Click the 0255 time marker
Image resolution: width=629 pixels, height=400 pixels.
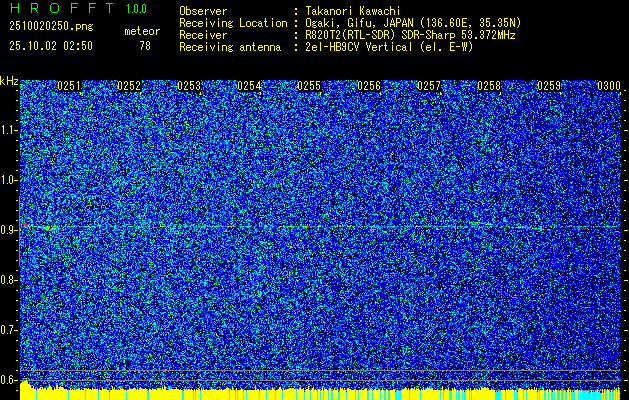(x=309, y=86)
